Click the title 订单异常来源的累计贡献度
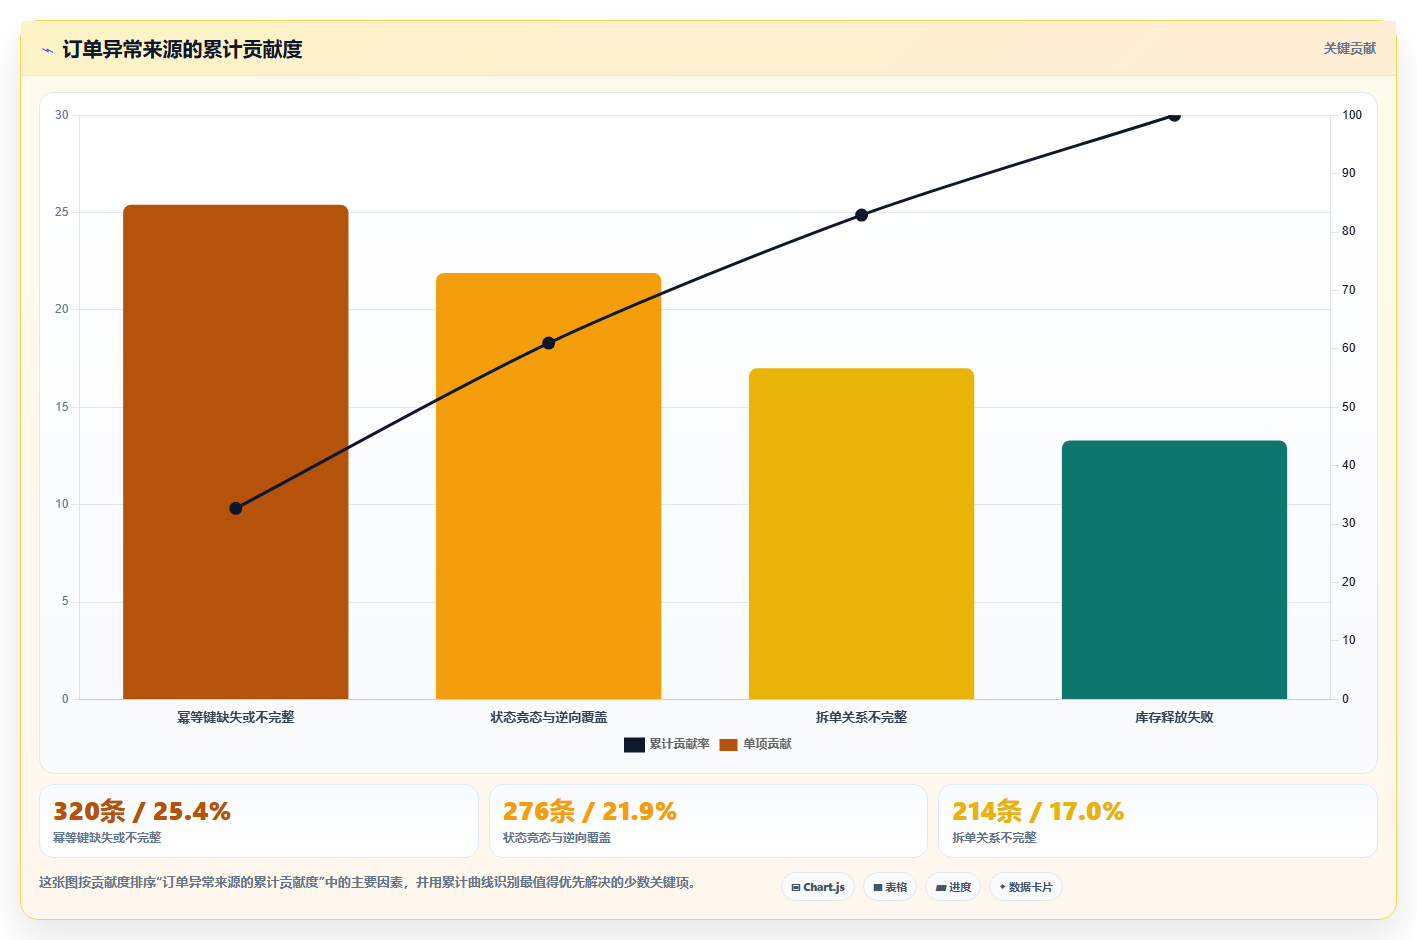This screenshot has width=1417, height=940. click(182, 49)
